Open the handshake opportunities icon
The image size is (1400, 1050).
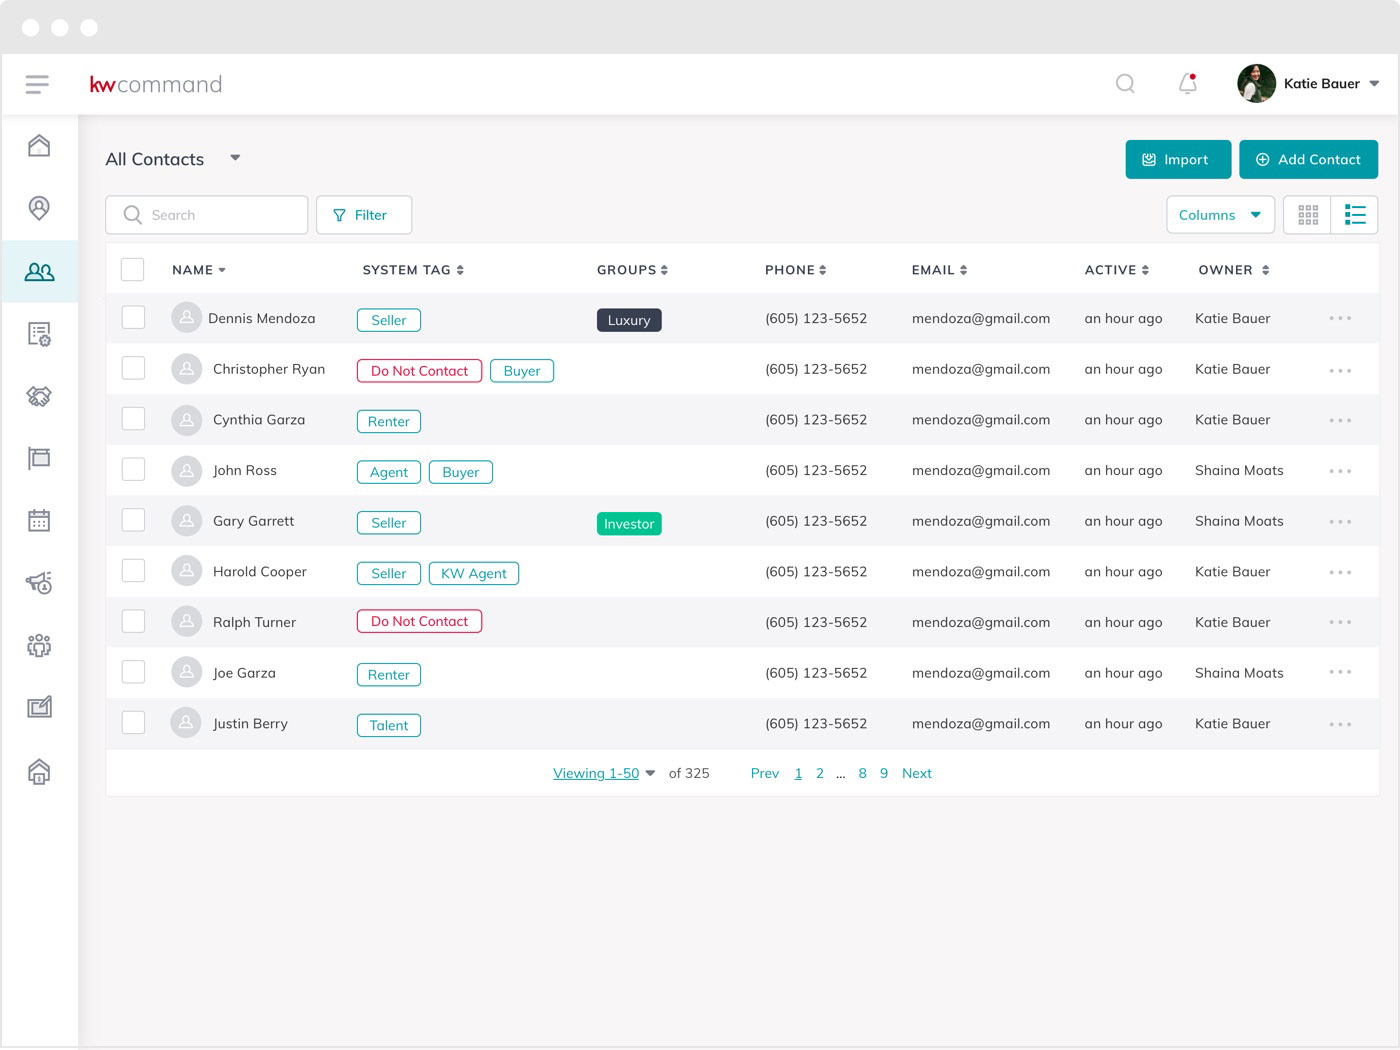(39, 396)
